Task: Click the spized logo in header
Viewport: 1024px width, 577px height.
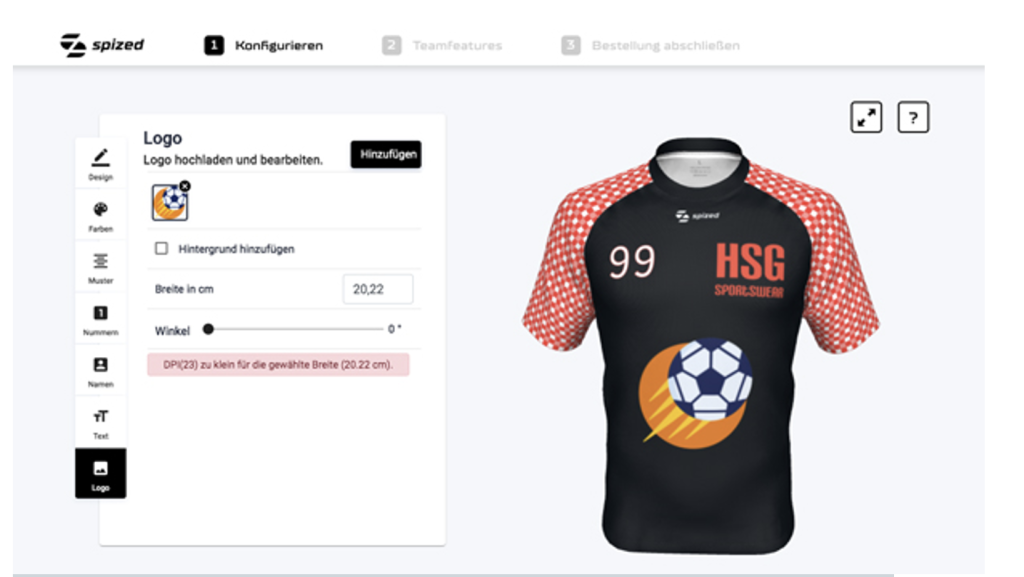Action: pos(102,45)
